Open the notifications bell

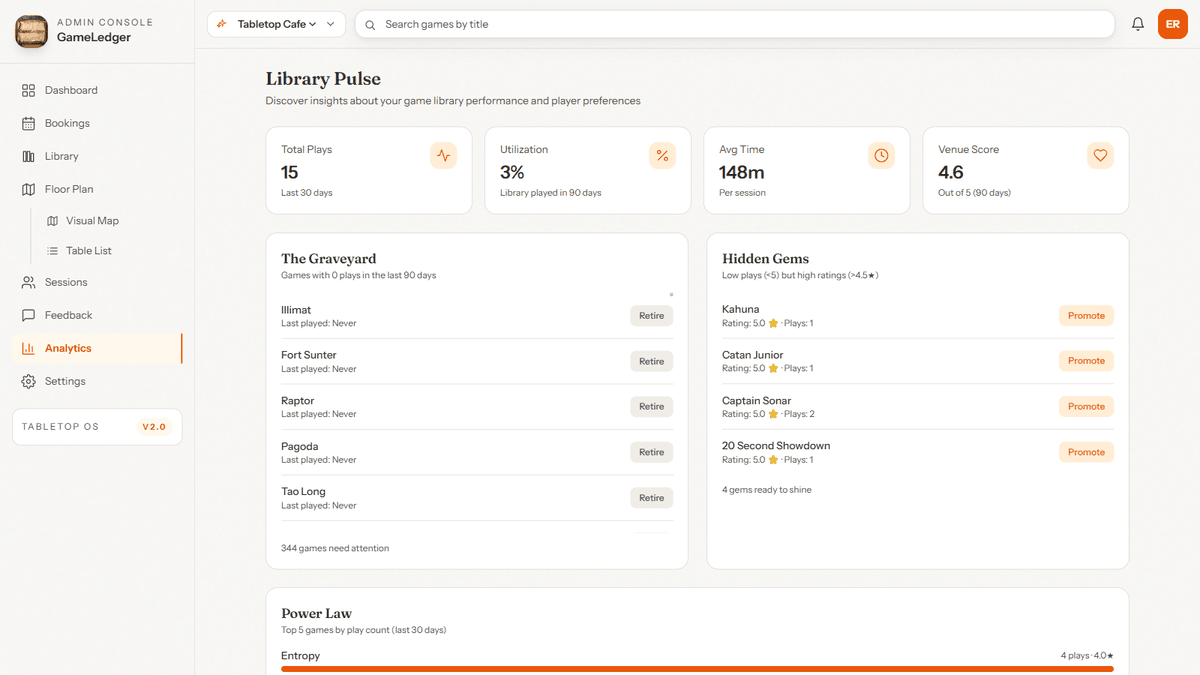(x=1137, y=23)
